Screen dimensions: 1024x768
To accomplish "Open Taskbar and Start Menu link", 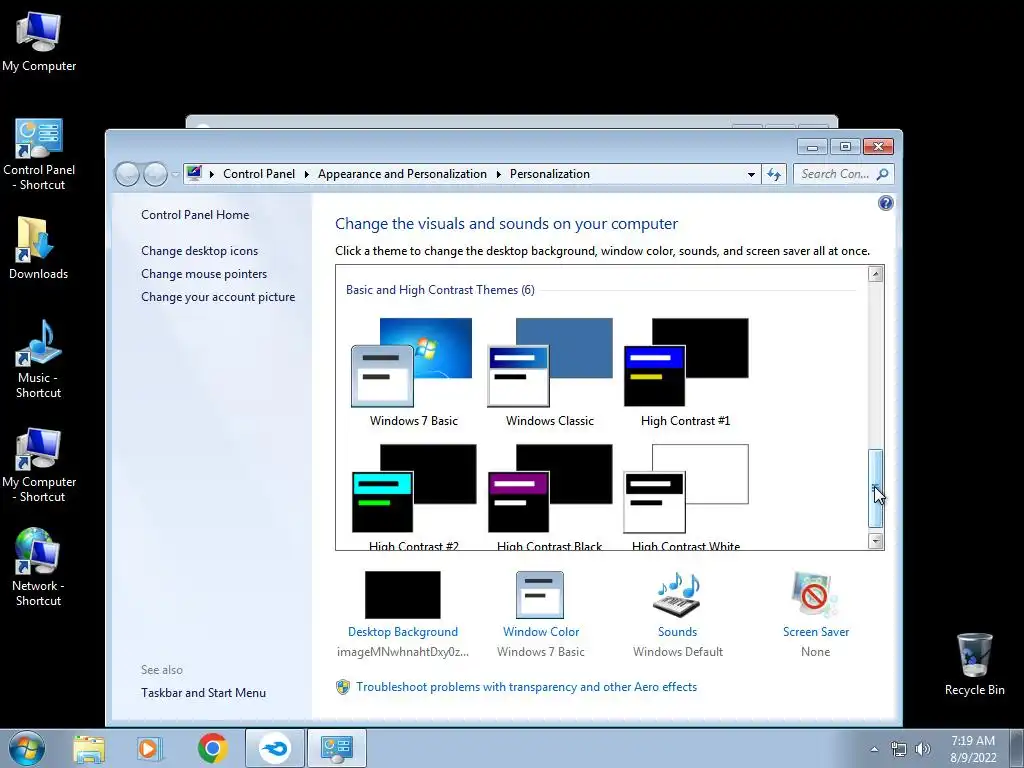I will [203, 693].
